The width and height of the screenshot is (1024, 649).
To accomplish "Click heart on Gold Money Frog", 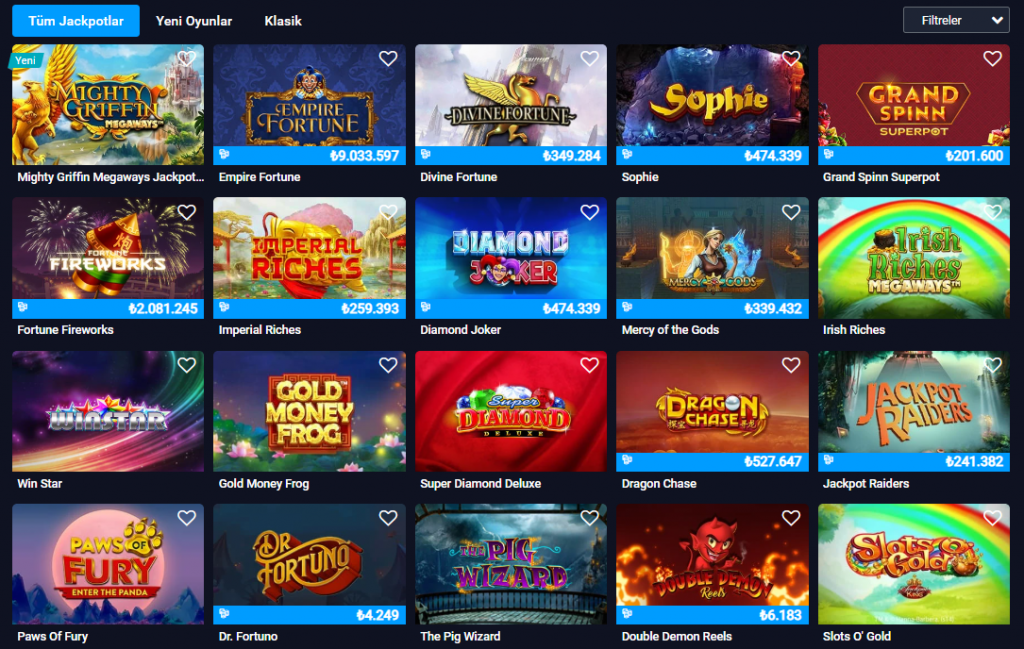I will tap(388, 365).
